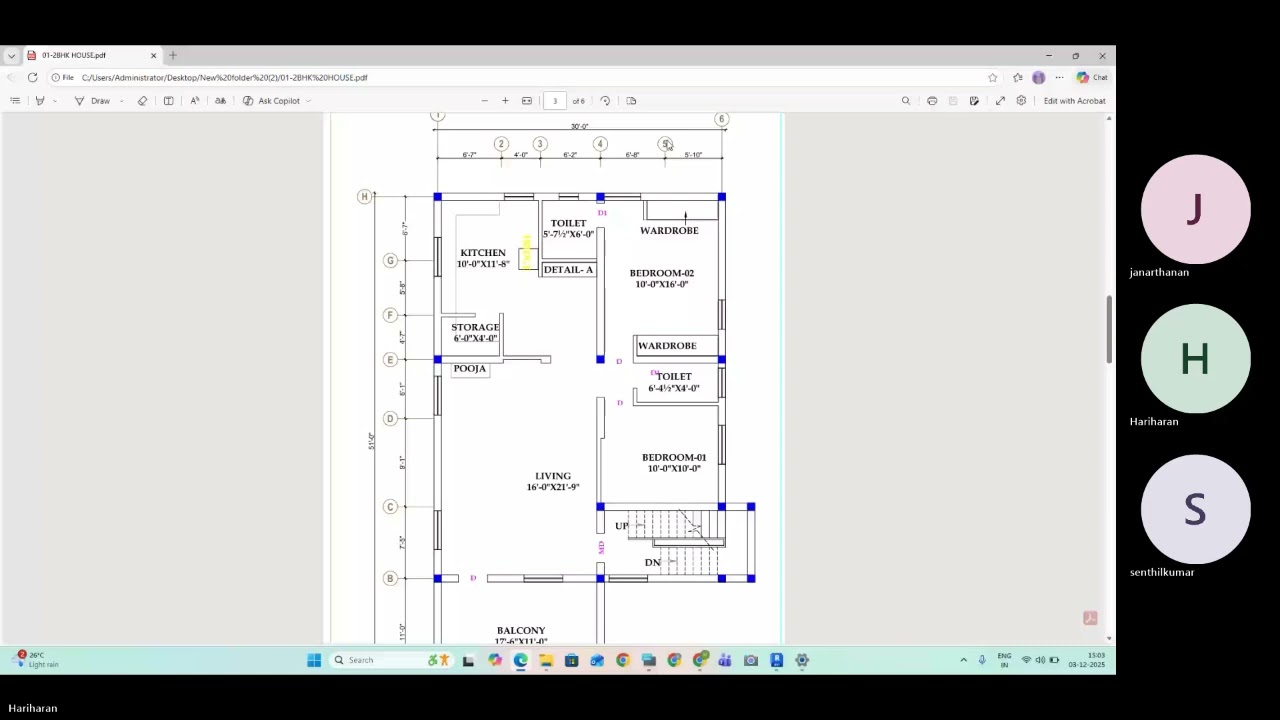This screenshot has height=720, width=1280.
Task: Open a new browser tab
Action: click(173, 56)
